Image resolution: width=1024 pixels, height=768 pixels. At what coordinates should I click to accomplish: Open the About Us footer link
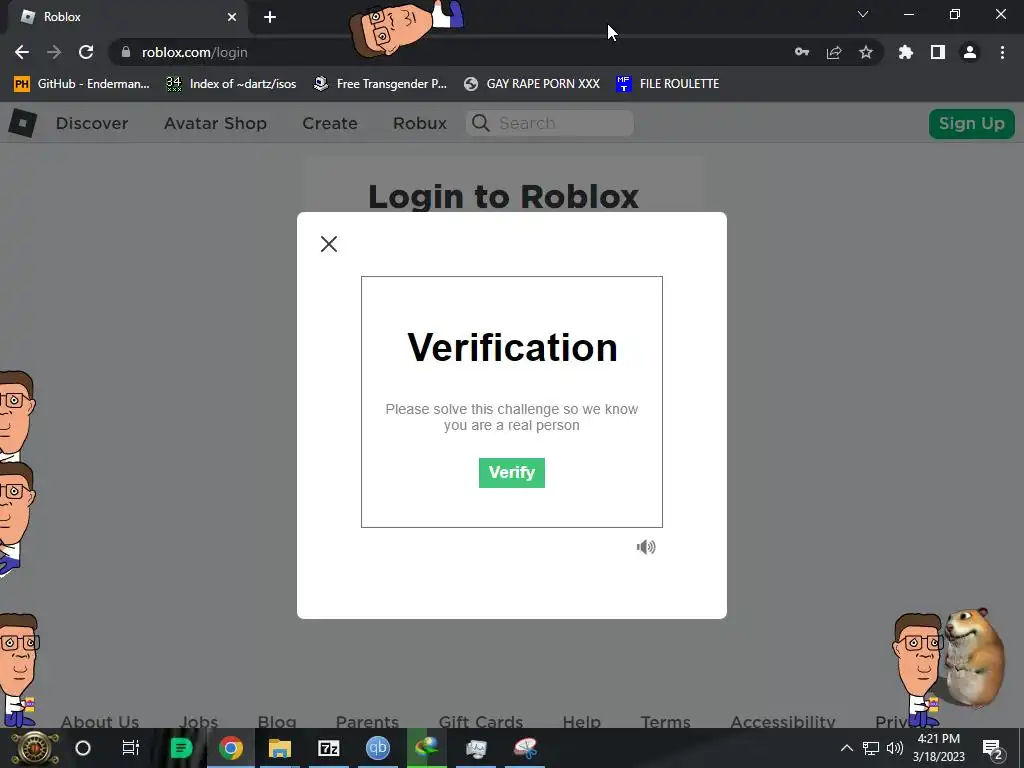[x=100, y=722]
